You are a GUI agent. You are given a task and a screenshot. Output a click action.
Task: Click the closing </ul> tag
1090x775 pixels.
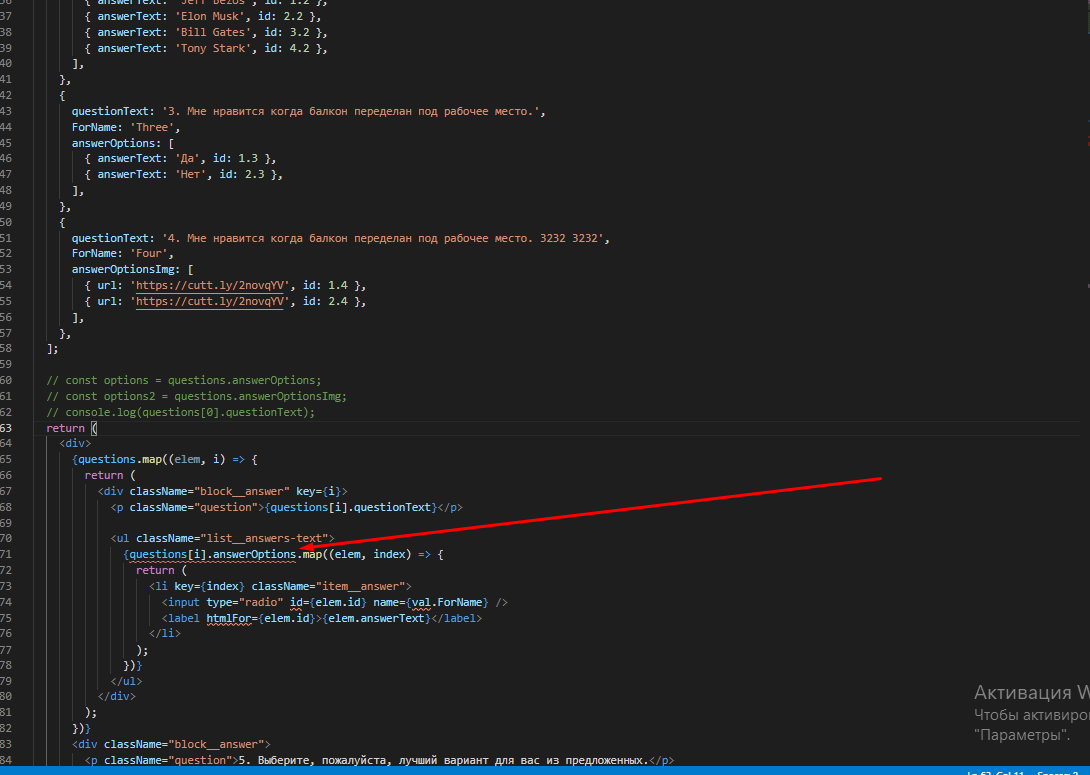(127, 682)
